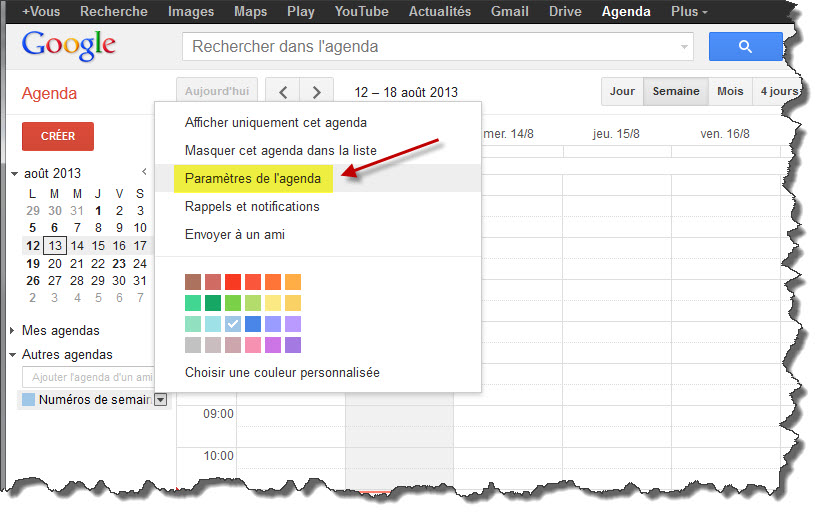The height and width of the screenshot is (520, 826).
Task: Pick the brown swatch in first row
Action: (193, 282)
